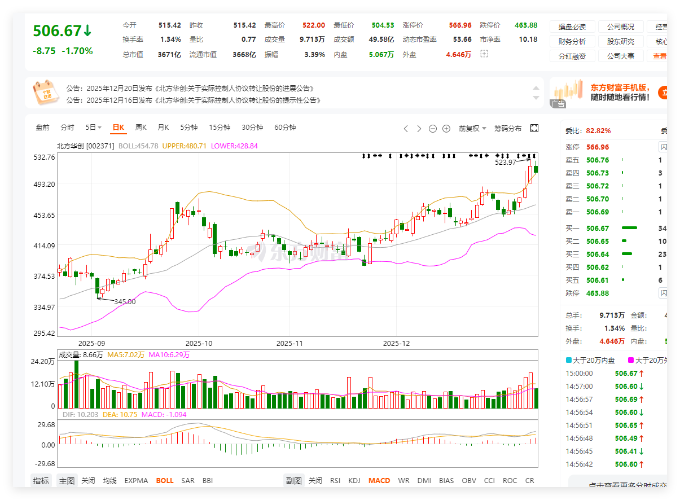
Task: Select 周K chart tab
Action: coord(141,127)
